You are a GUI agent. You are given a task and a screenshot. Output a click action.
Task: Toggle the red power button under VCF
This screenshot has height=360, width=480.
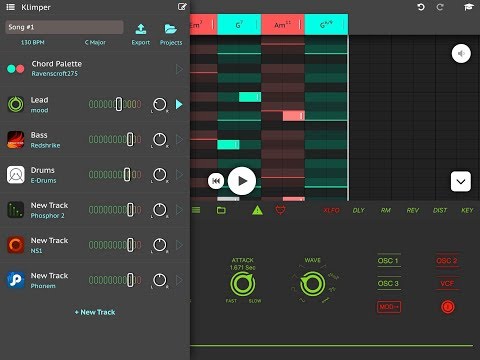[447, 307]
